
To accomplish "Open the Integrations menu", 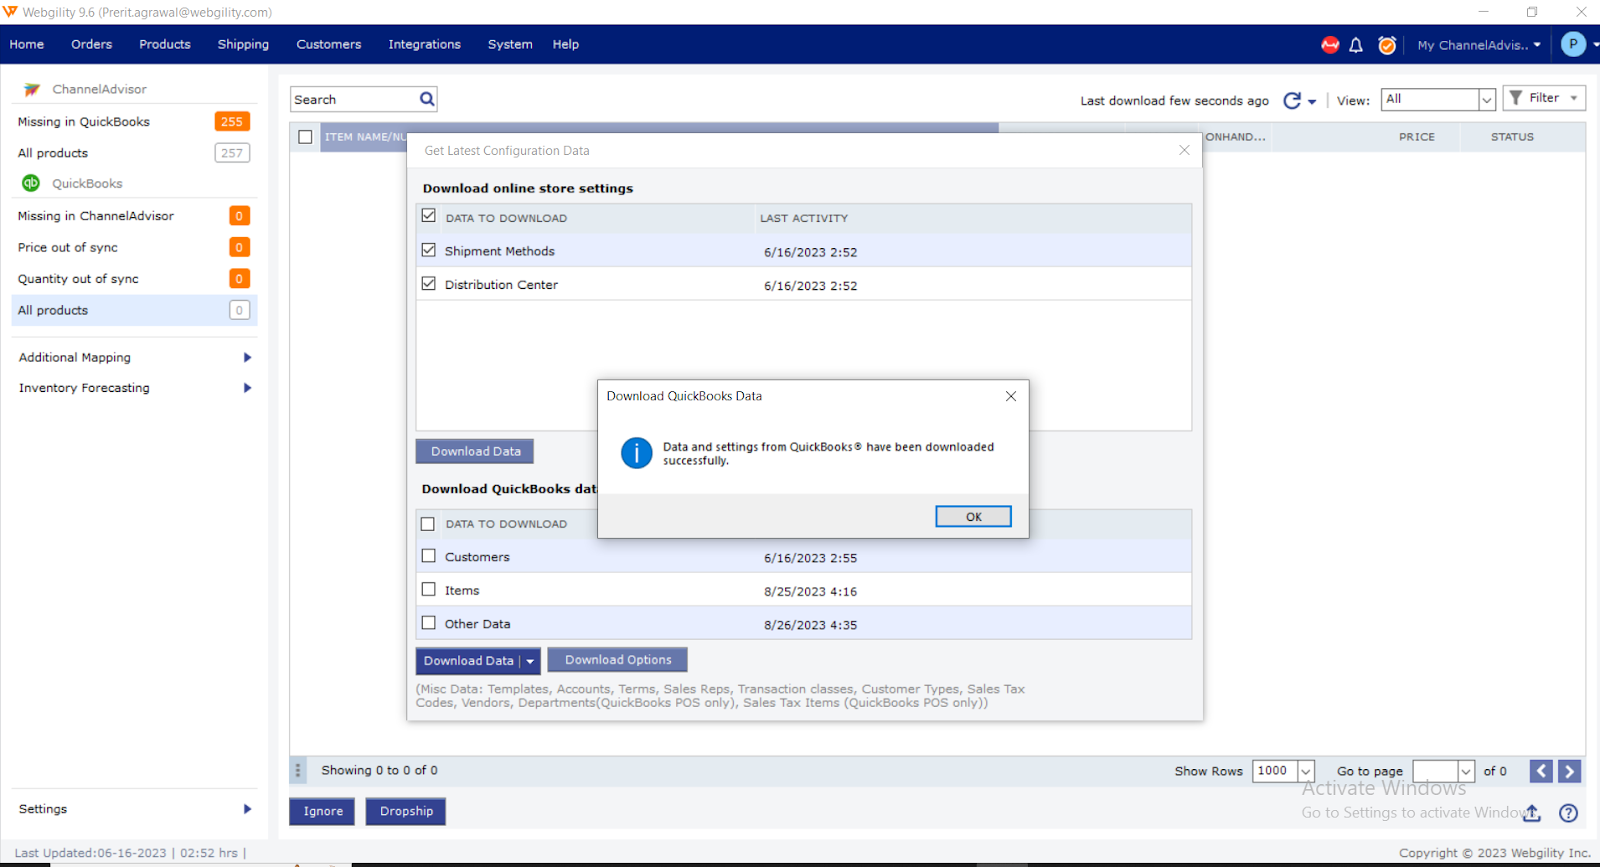I will click(424, 44).
